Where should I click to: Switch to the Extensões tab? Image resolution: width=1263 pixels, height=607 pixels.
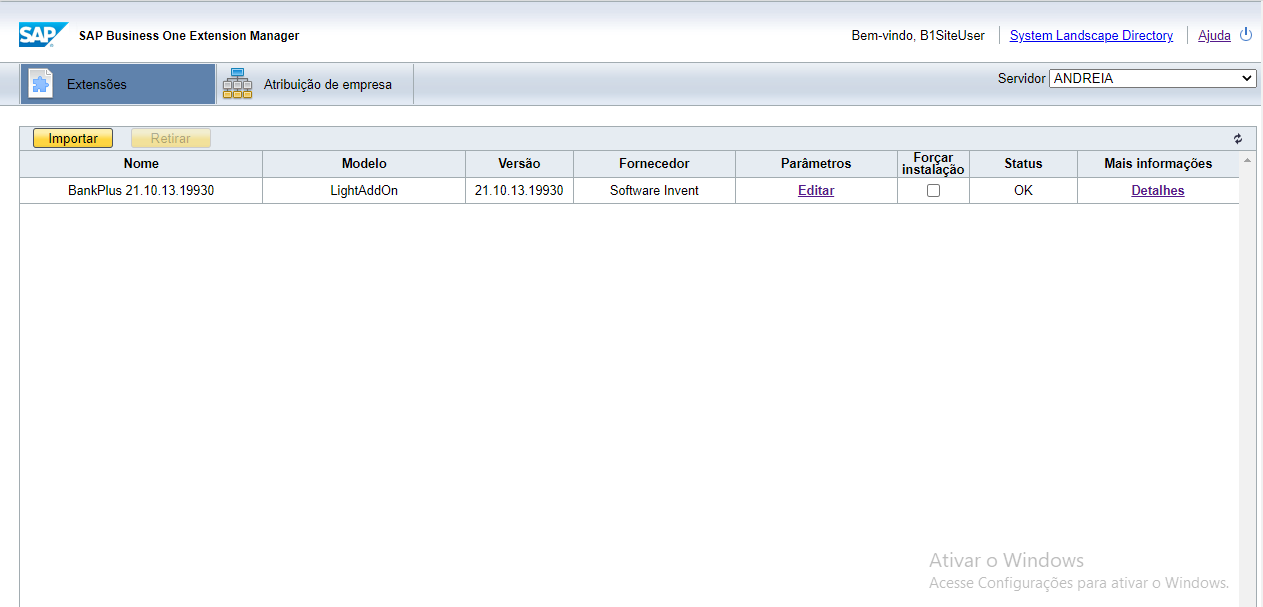pos(118,84)
